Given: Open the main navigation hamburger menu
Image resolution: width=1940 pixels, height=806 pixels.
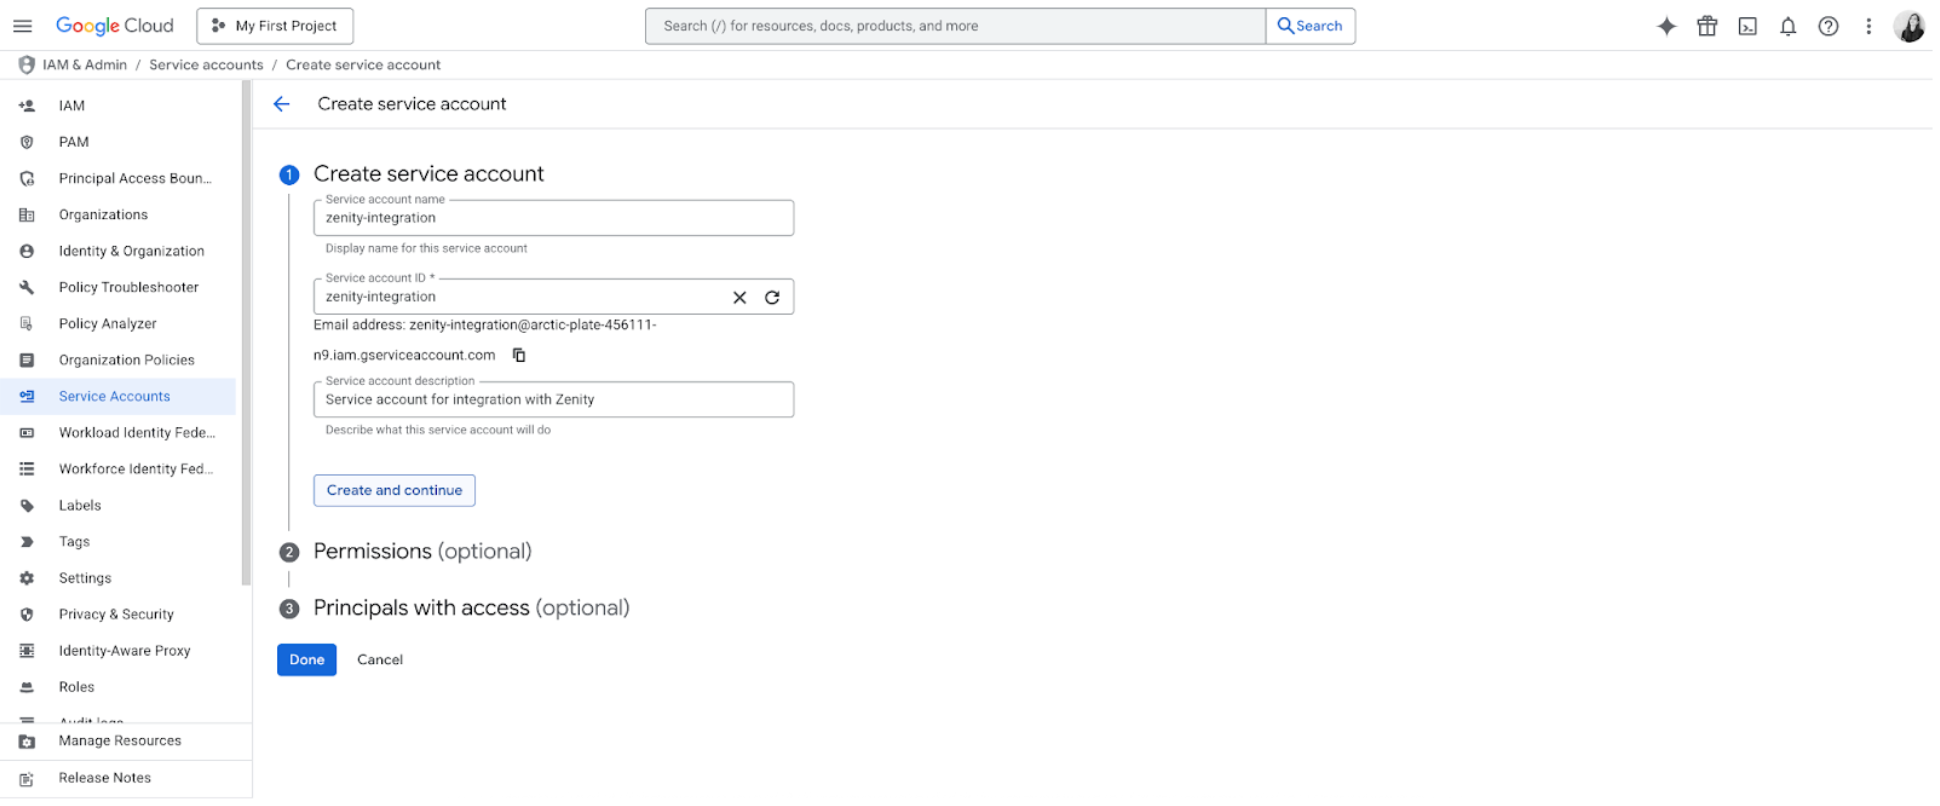Looking at the screenshot, I should (x=22, y=26).
